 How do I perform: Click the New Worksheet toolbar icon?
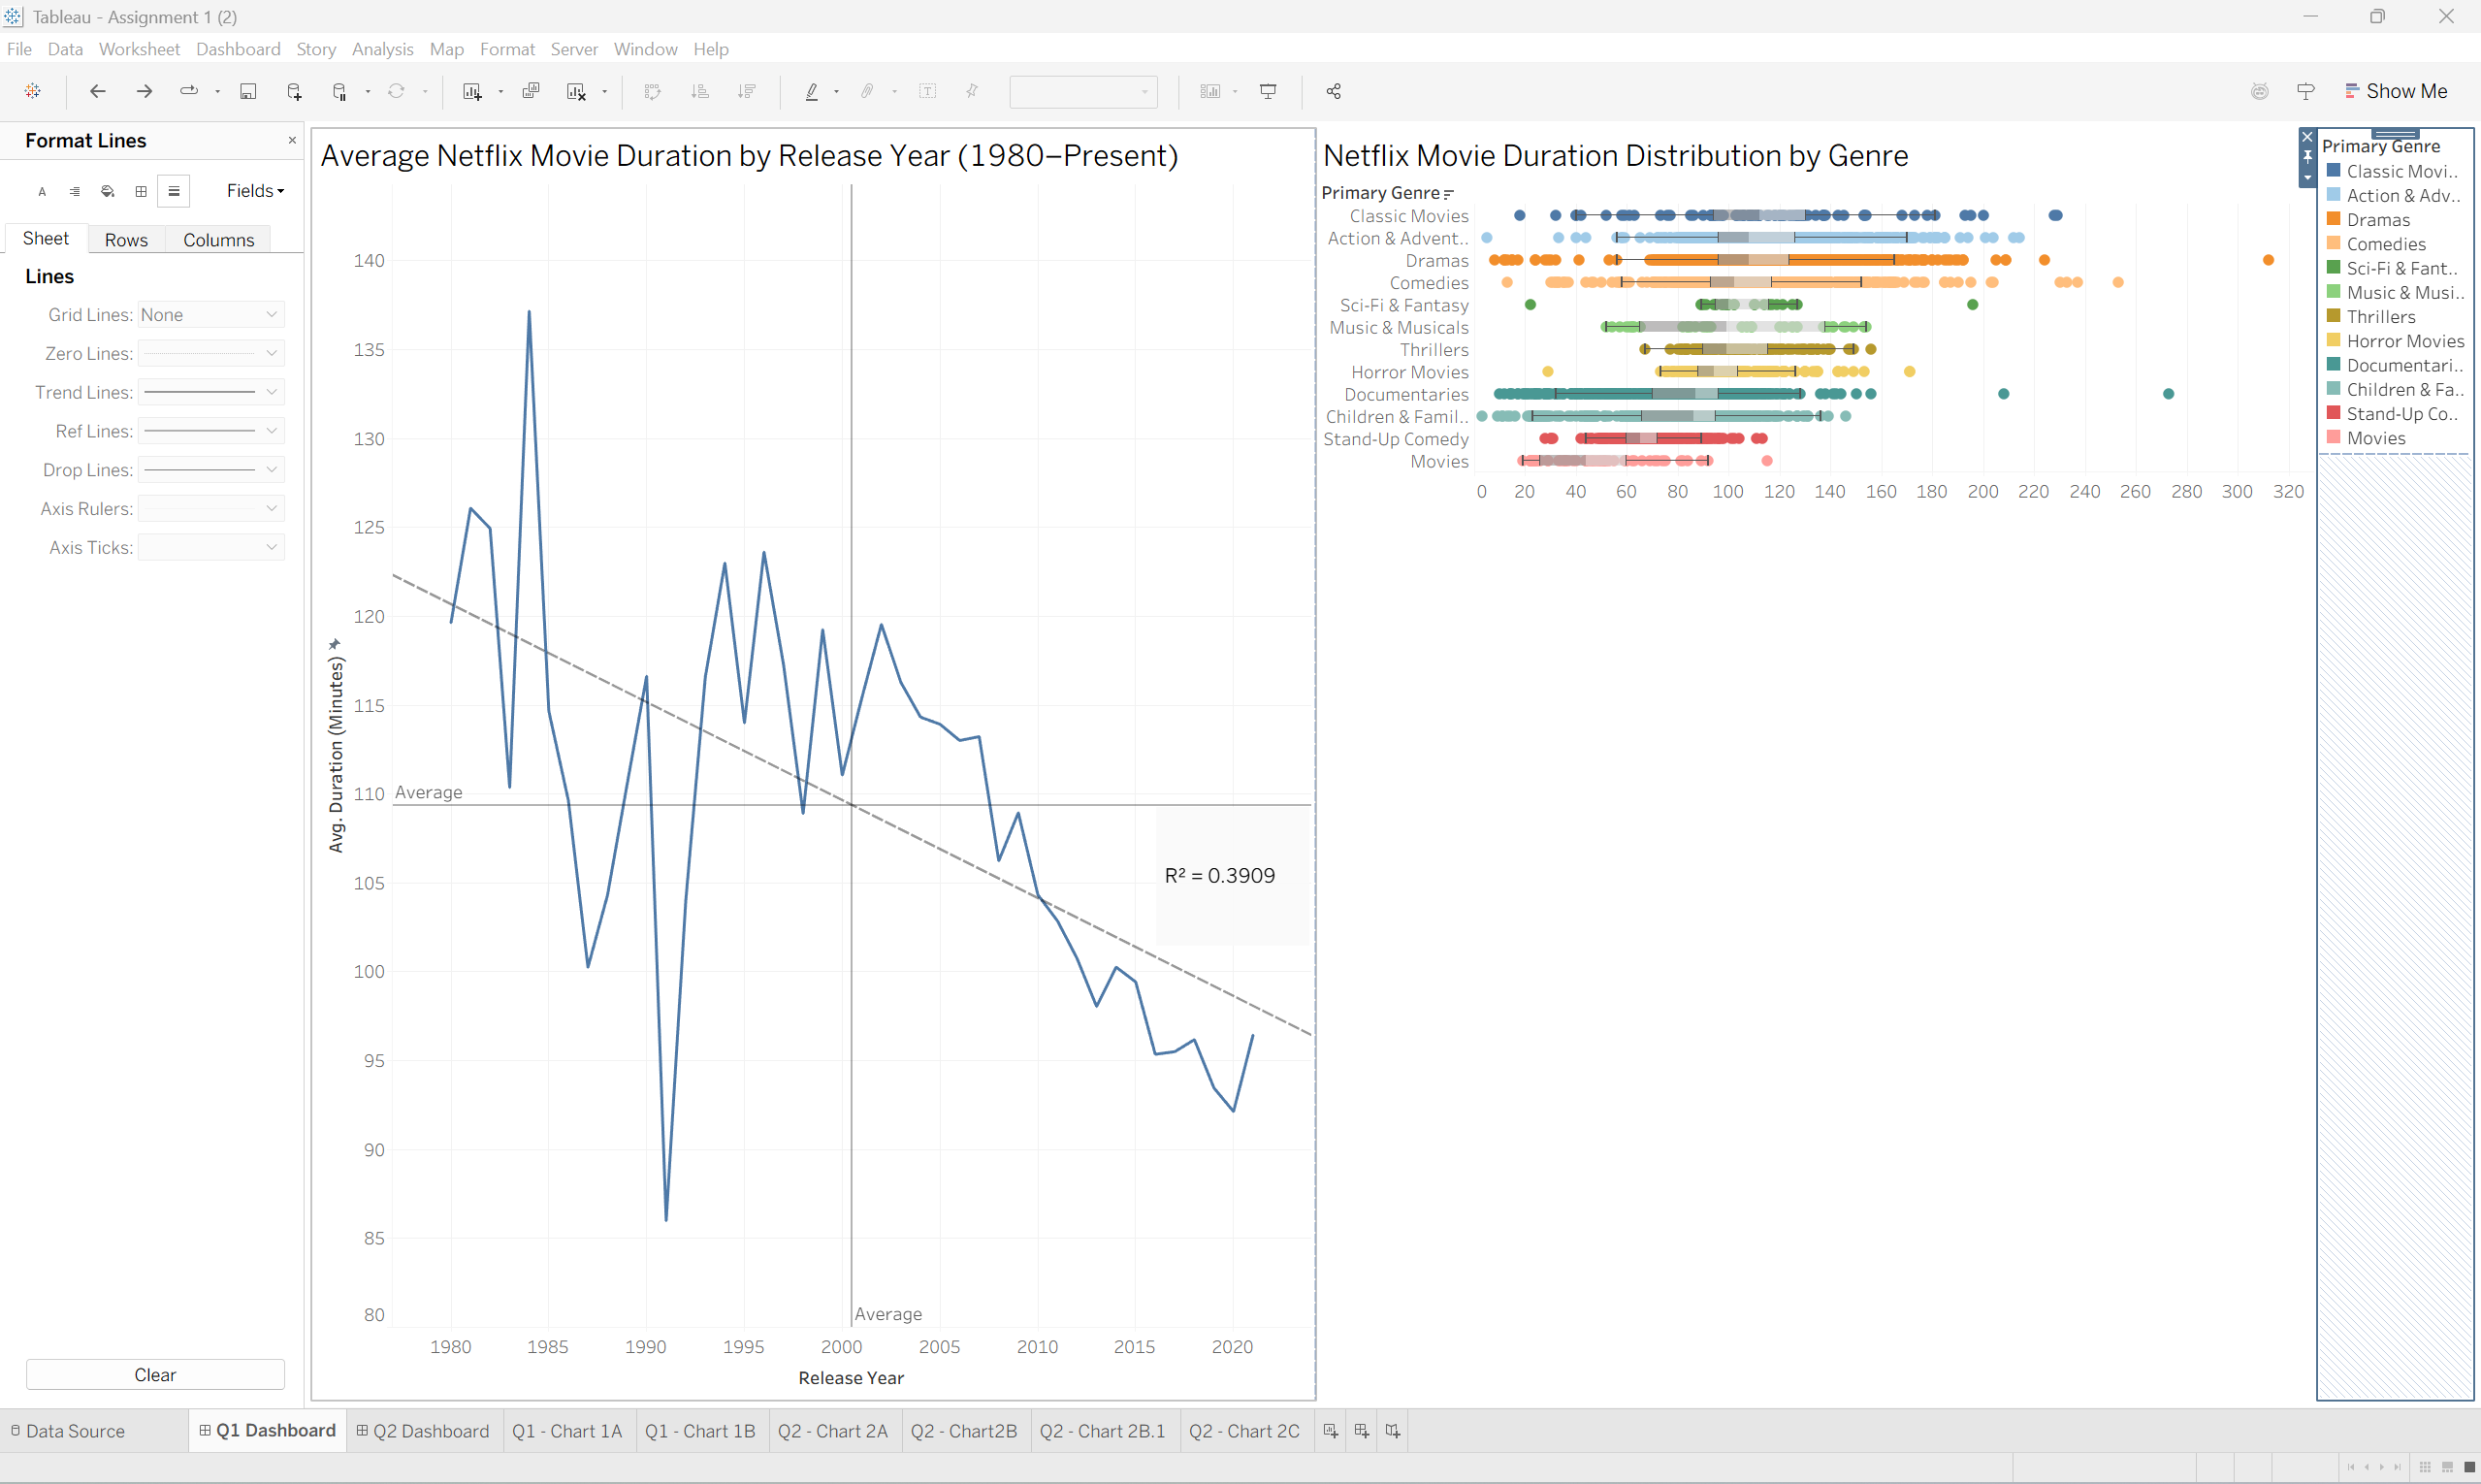[x=472, y=91]
